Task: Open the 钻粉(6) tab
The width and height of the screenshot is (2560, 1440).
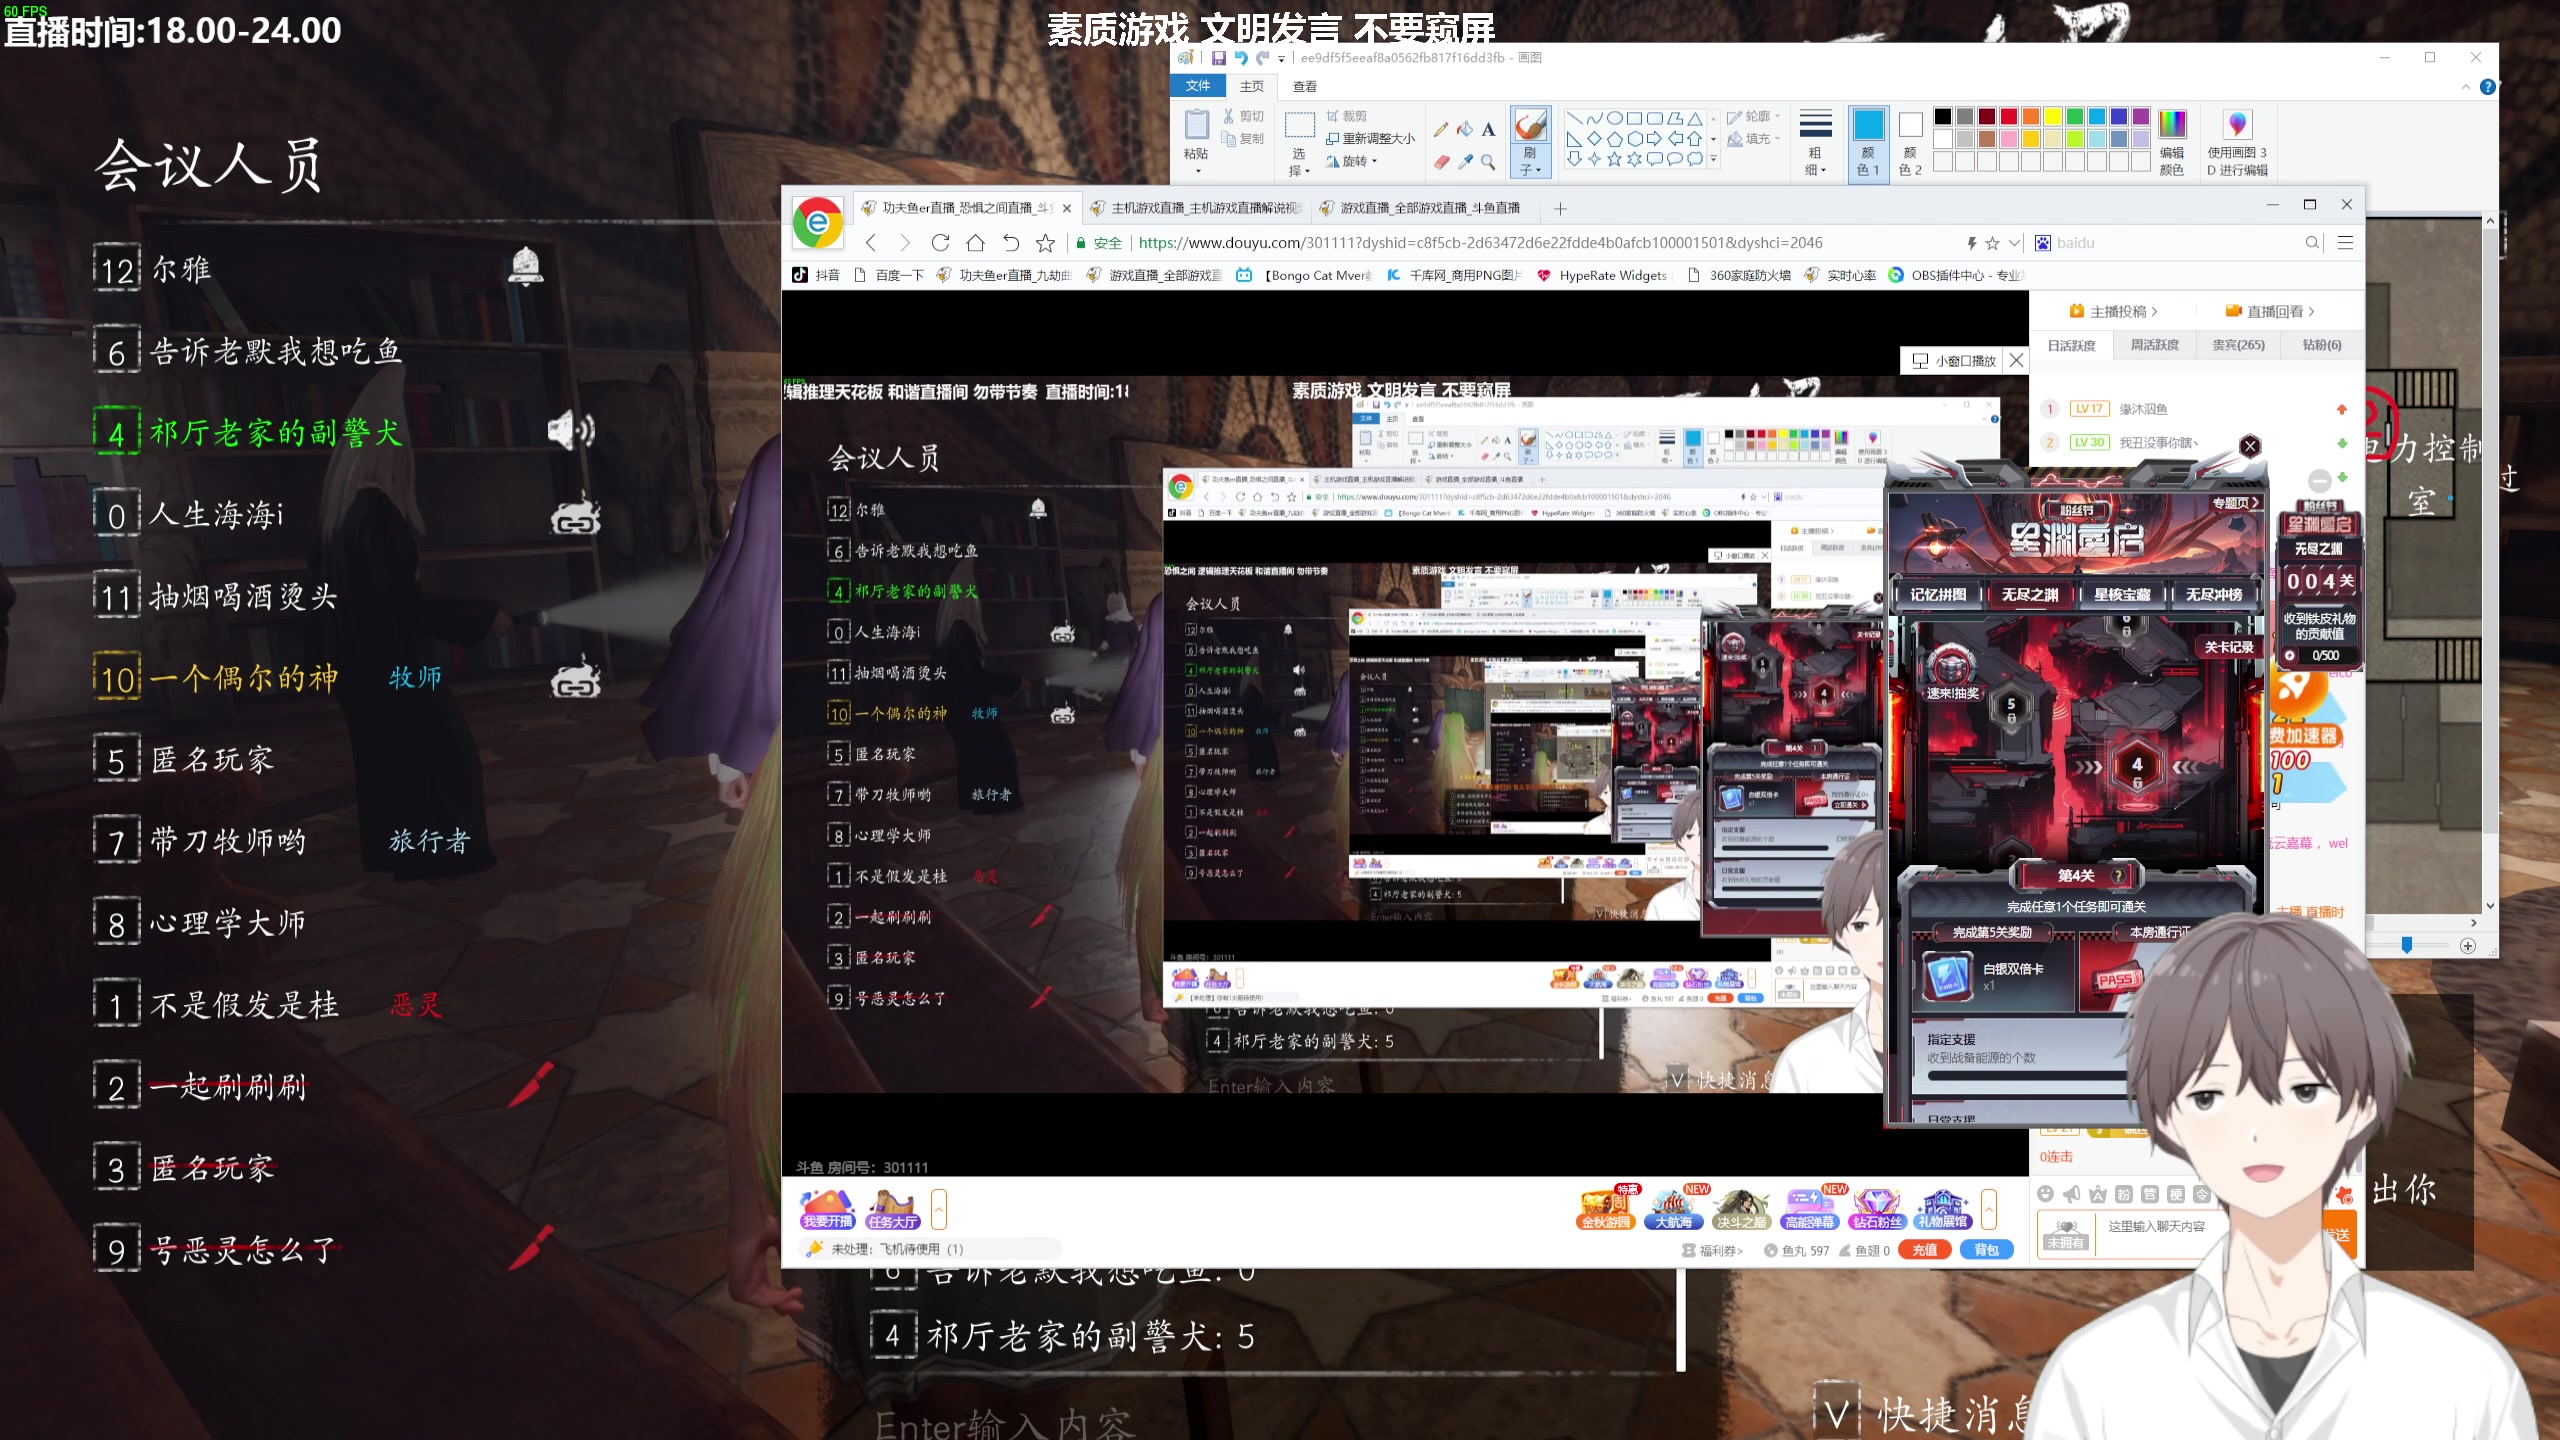Action: click(x=2322, y=345)
